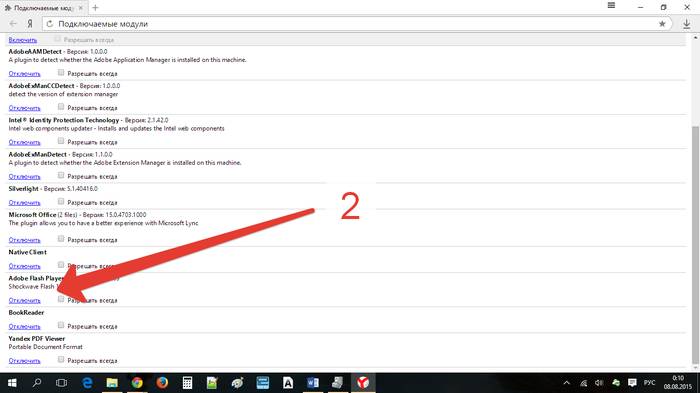Open a new tab with the plus button
700x393 pixels.
click(x=95, y=8)
